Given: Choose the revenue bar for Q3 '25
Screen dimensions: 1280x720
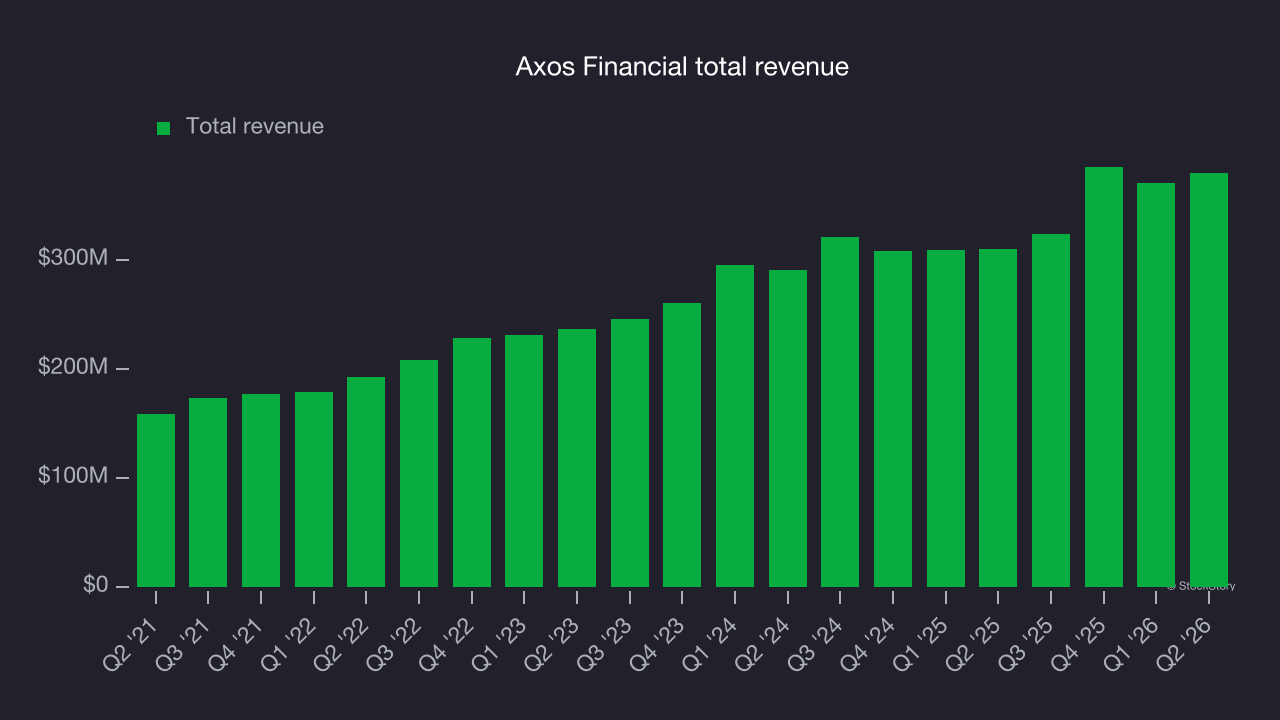Looking at the screenshot, I should (1051, 410).
